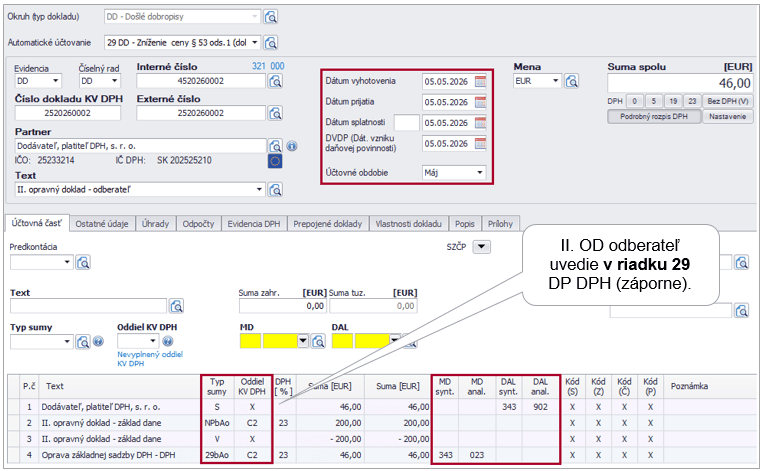Screen dimensions: 763x471
Task: Open lookup icon beside Predkontácia
Action: 84,262
